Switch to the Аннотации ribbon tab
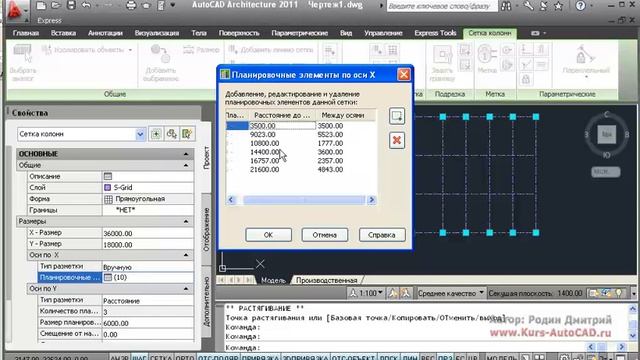 [105, 33]
